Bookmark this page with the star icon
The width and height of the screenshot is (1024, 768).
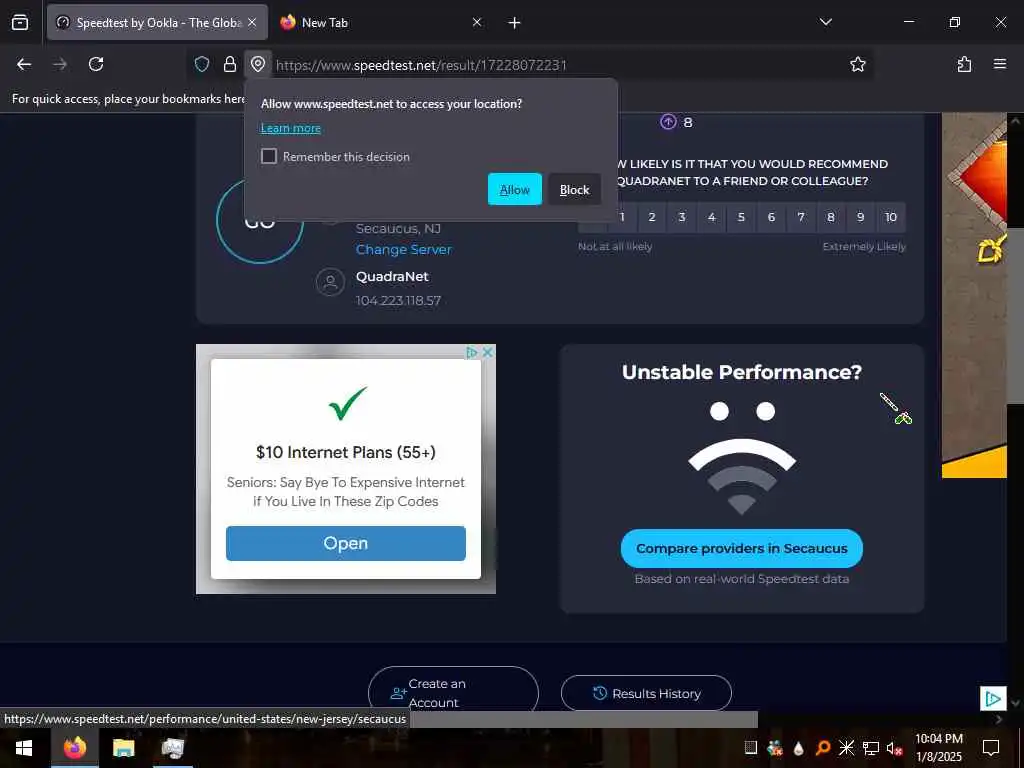[x=857, y=64]
